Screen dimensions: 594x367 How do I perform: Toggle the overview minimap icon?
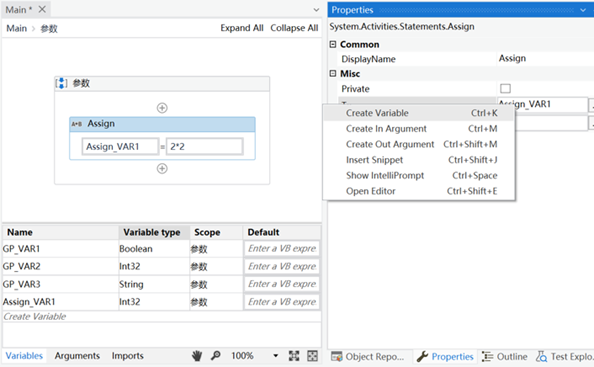click(x=313, y=356)
